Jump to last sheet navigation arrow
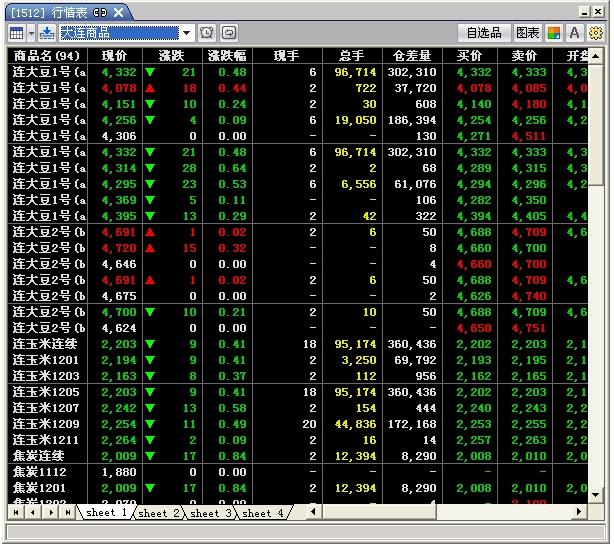614x547 pixels. [68, 513]
